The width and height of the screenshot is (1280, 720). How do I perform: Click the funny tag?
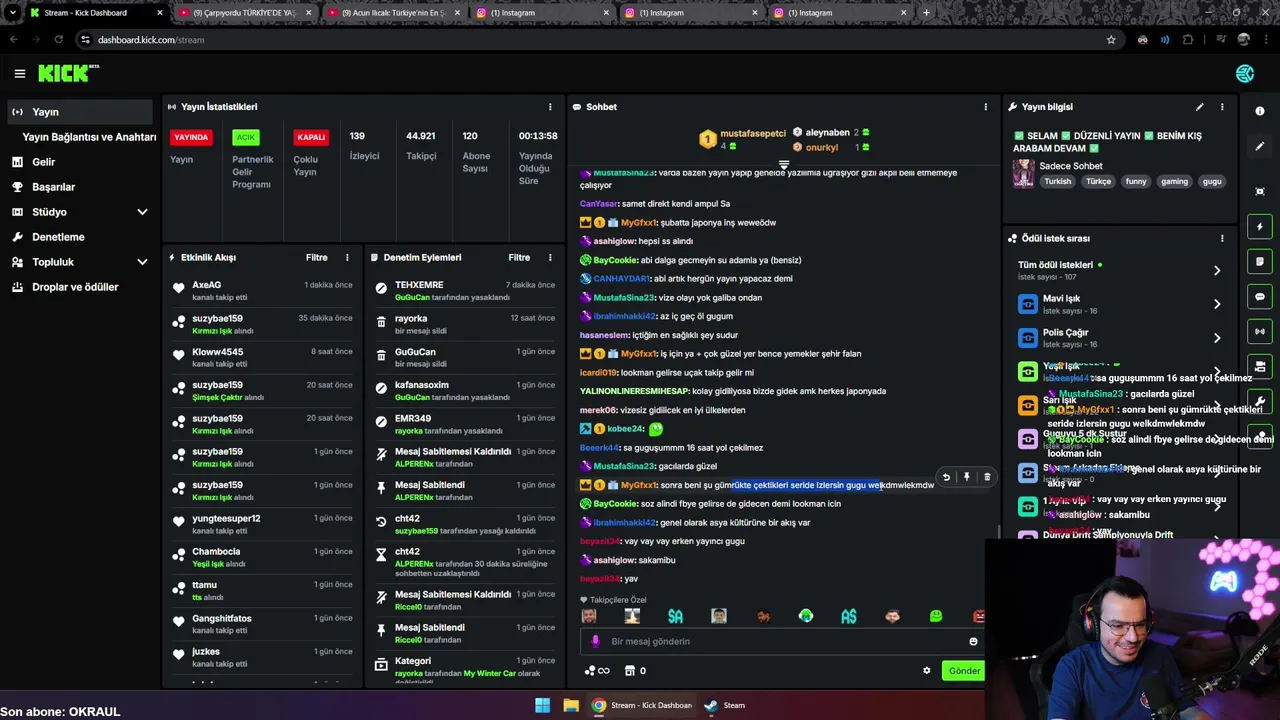point(1136,182)
